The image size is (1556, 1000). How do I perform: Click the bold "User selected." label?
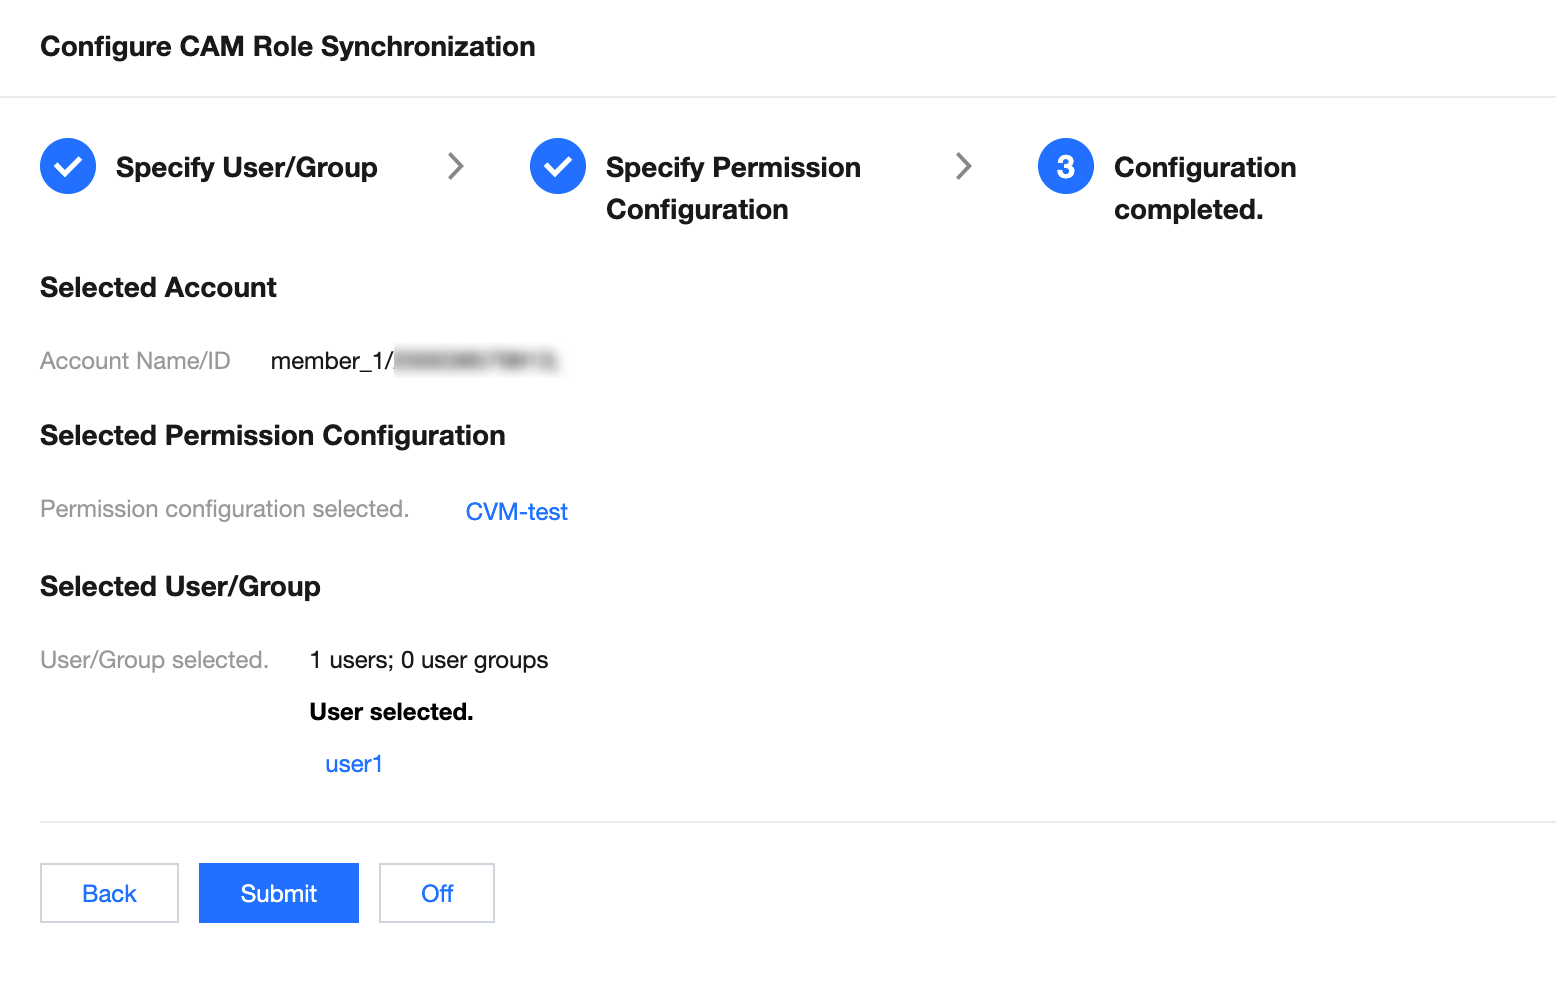pyautogui.click(x=391, y=712)
